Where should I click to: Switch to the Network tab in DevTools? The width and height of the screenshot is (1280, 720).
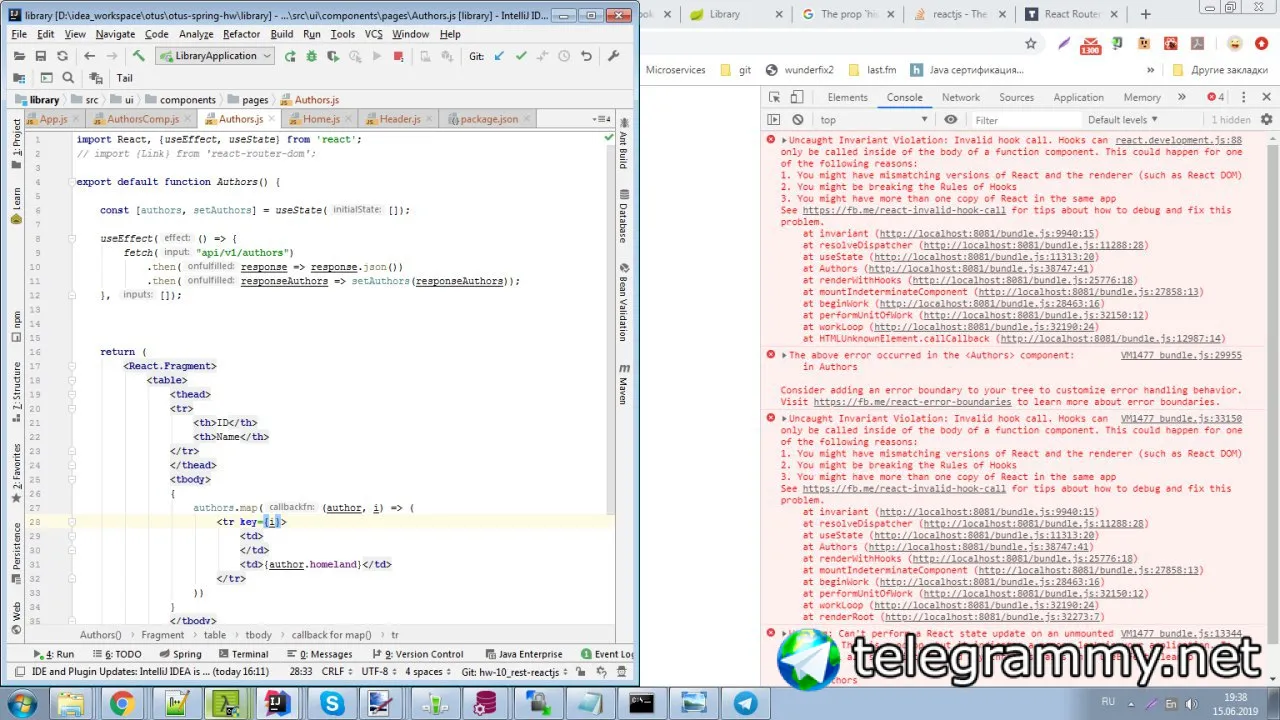(x=960, y=97)
